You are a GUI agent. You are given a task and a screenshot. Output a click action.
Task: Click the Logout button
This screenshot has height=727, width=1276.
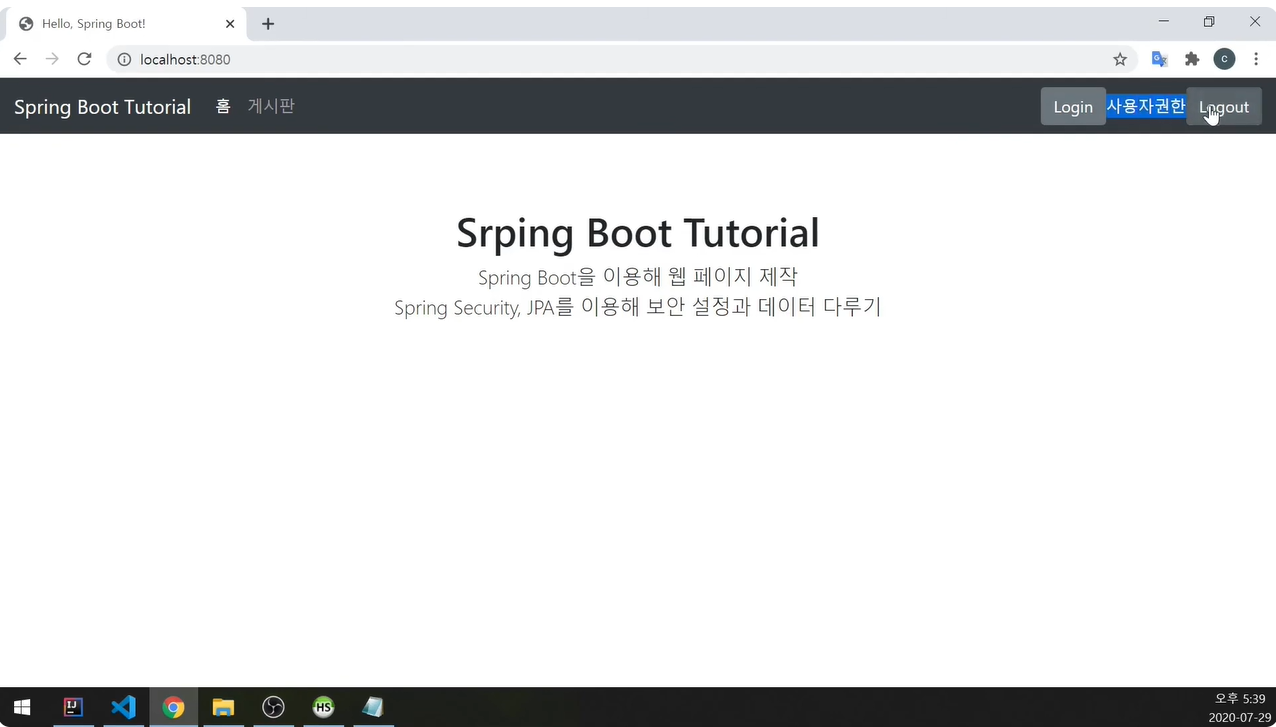pos(1224,107)
